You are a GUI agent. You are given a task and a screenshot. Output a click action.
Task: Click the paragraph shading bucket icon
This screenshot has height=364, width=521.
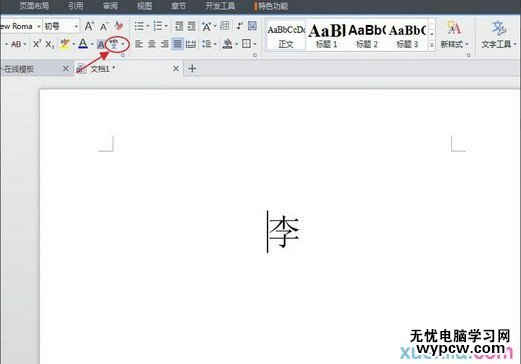[x=228, y=44]
